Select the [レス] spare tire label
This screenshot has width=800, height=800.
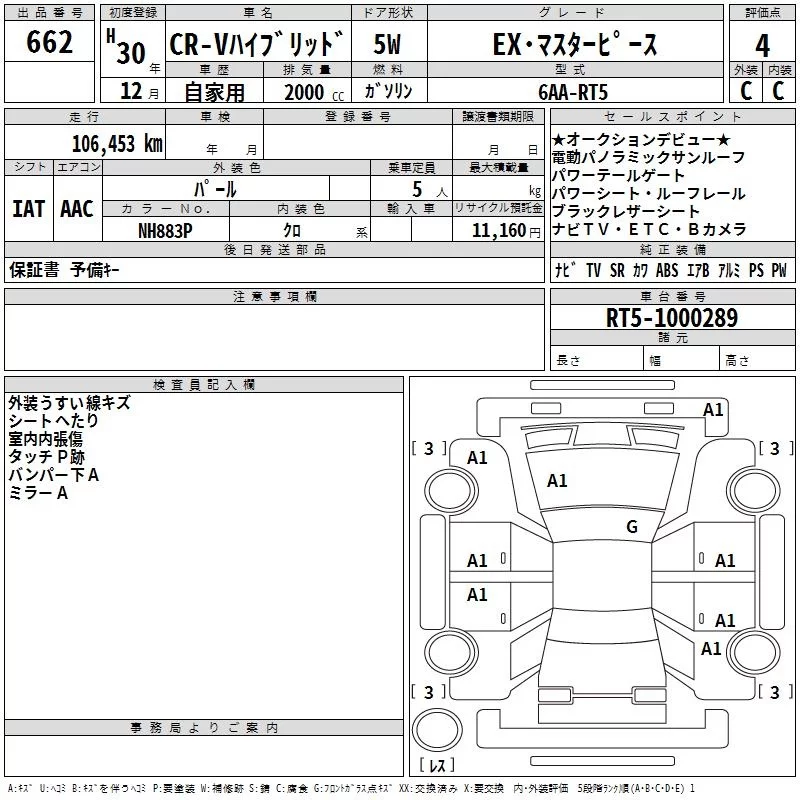click(x=437, y=765)
